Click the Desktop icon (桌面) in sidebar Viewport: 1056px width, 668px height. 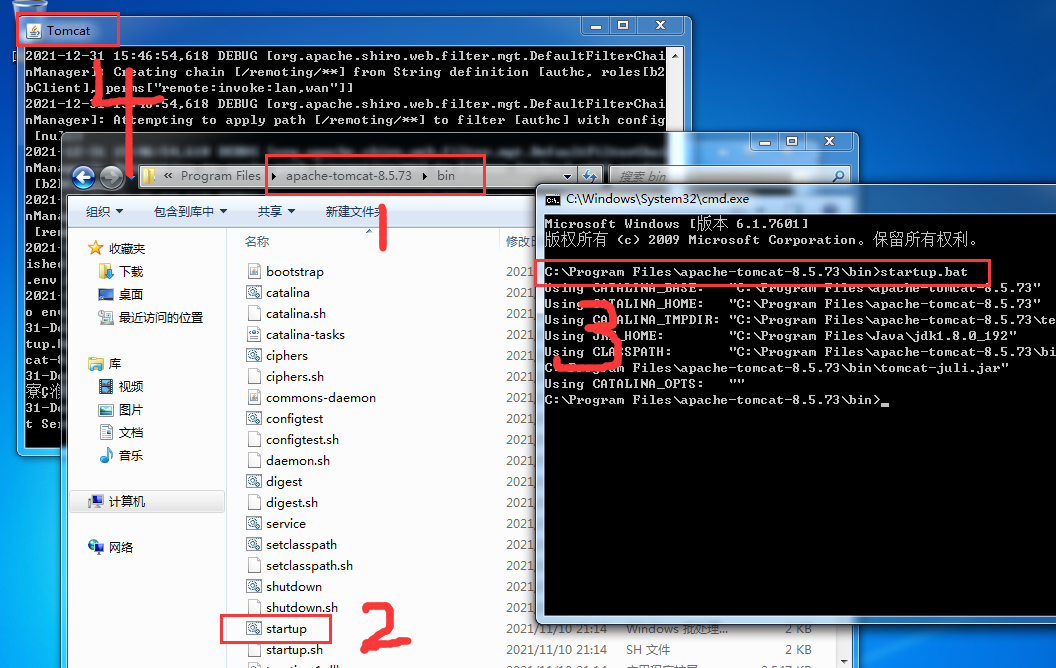pyautogui.click(x=106, y=294)
